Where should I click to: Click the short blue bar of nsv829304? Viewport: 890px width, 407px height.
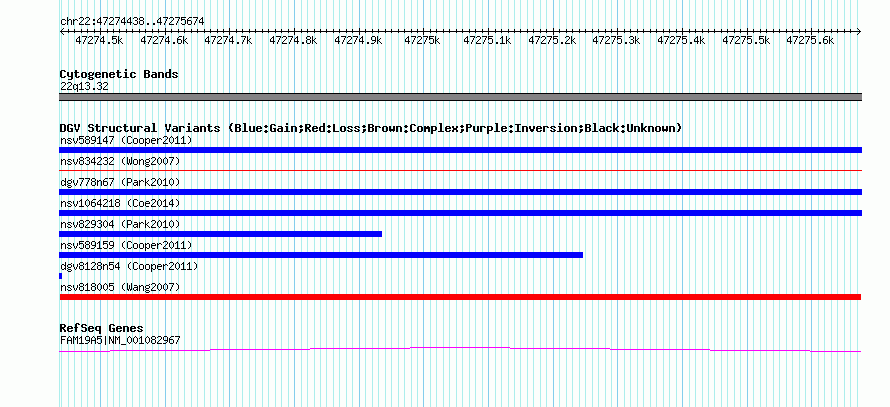tap(220, 234)
